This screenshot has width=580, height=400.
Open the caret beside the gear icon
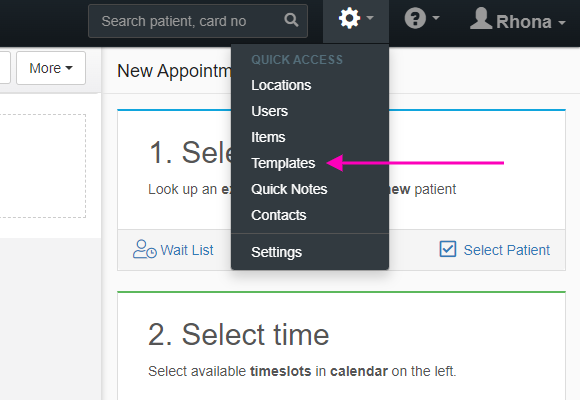[x=370, y=17]
